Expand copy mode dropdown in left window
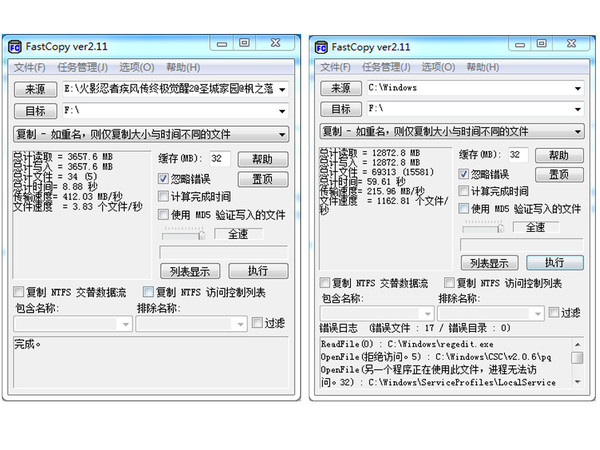The image size is (600, 450). pos(282,135)
